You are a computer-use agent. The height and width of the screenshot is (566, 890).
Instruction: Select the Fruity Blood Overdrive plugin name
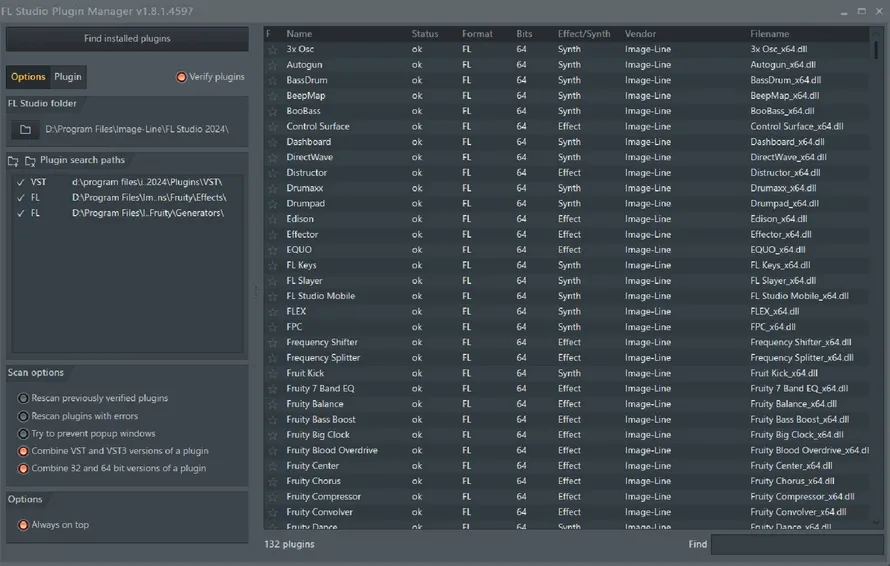click(x=331, y=450)
